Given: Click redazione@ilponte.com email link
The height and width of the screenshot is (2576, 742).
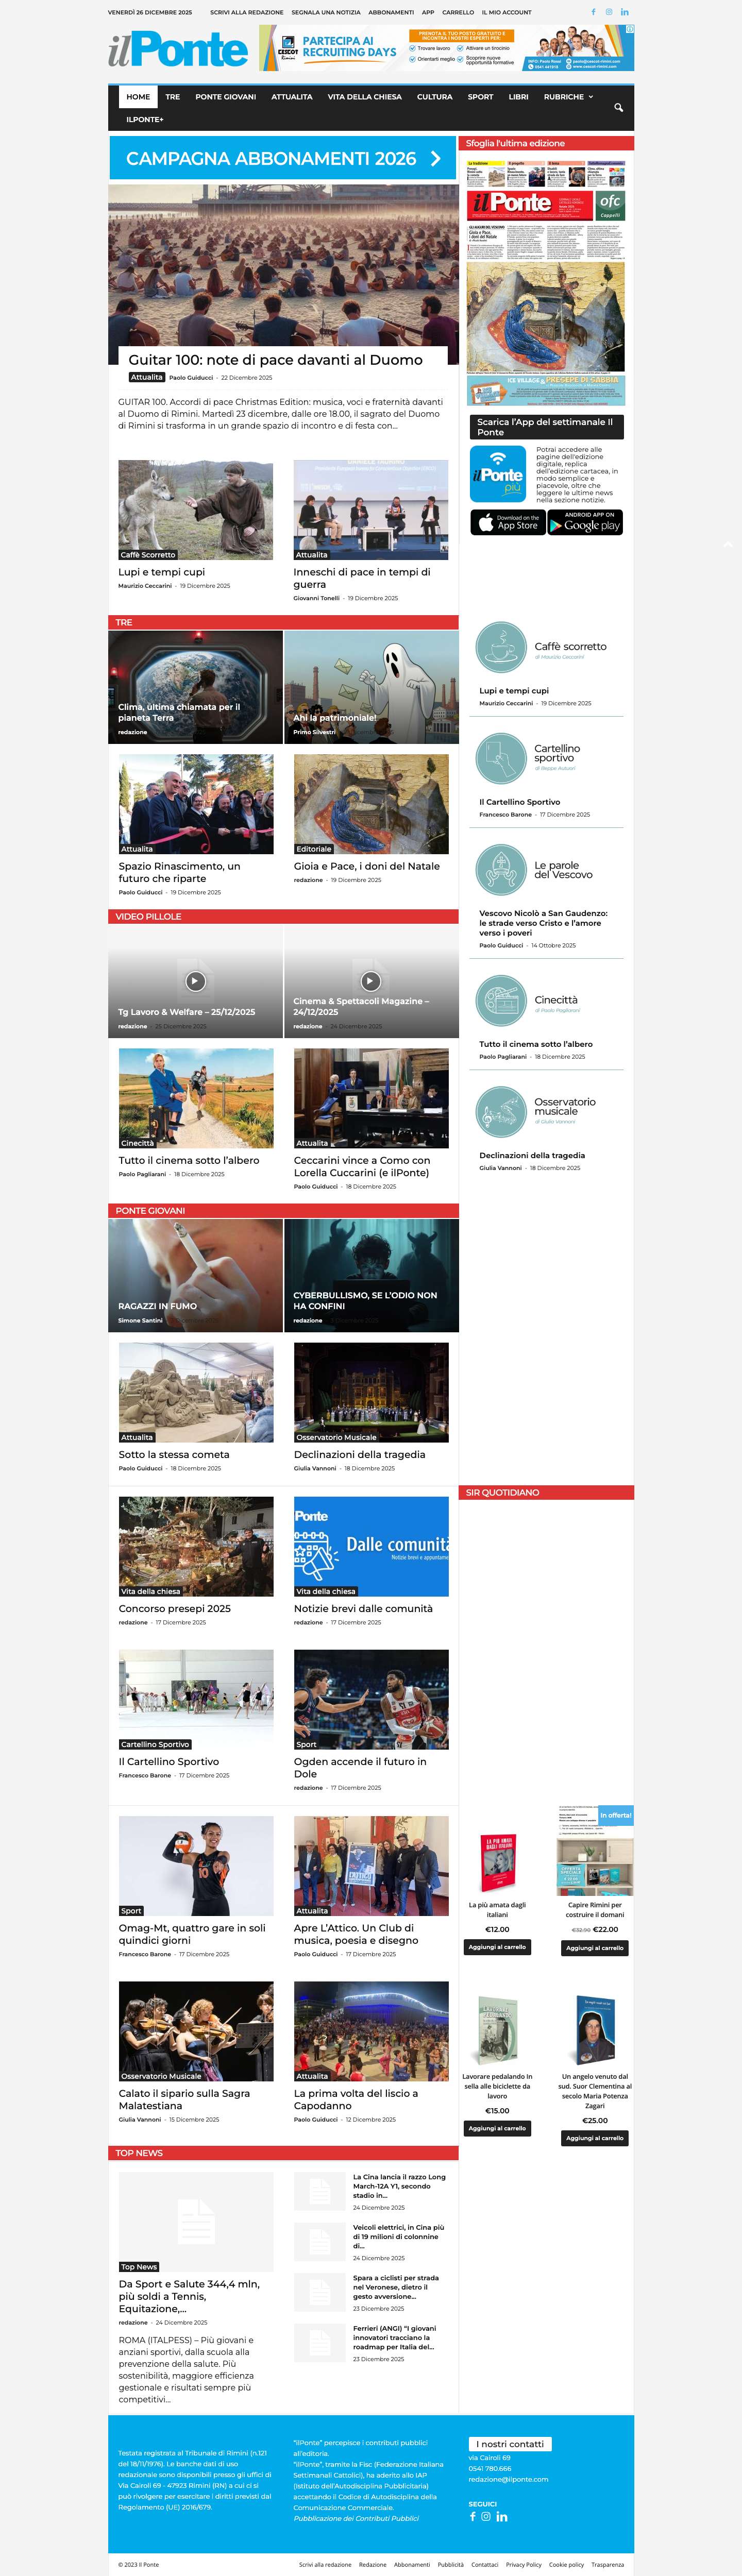Looking at the screenshot, I should (x=508, y=2479).
